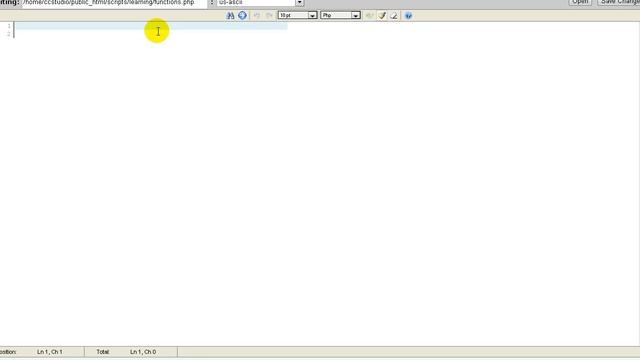Image resolution: width=640 pixels, height=360 pixels.
Task: Click the greyed-out undo icon
Action: pos(257,16)
